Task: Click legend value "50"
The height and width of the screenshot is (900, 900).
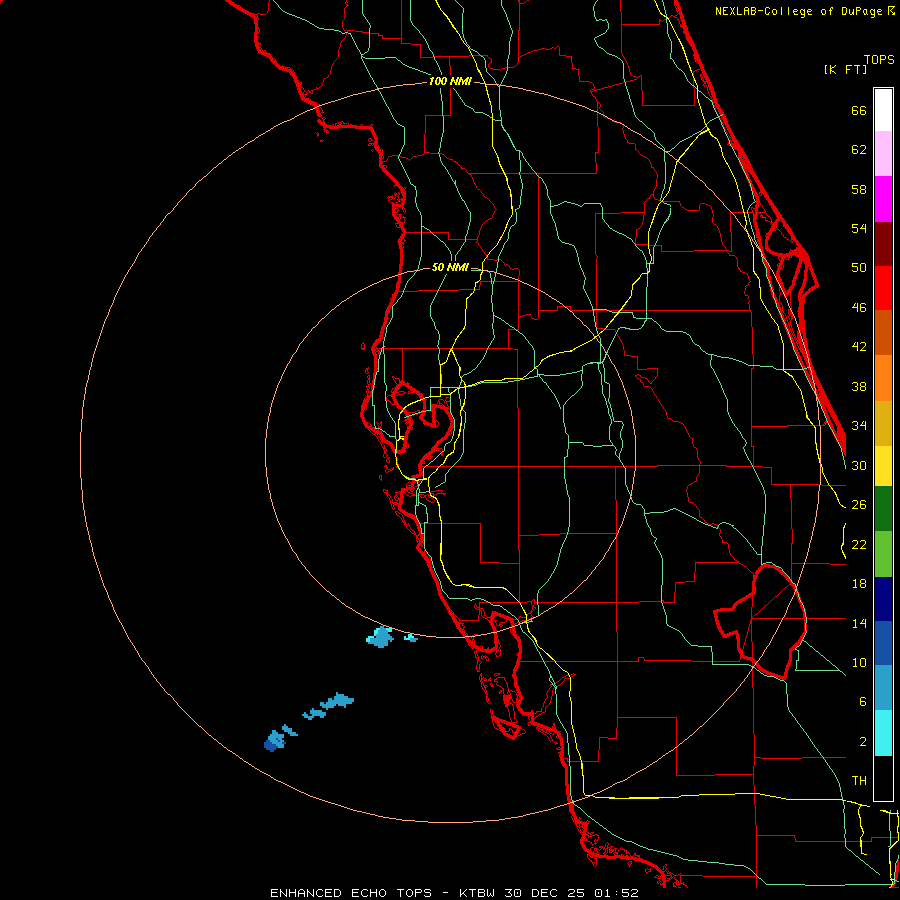Action: tap(859, 267)
